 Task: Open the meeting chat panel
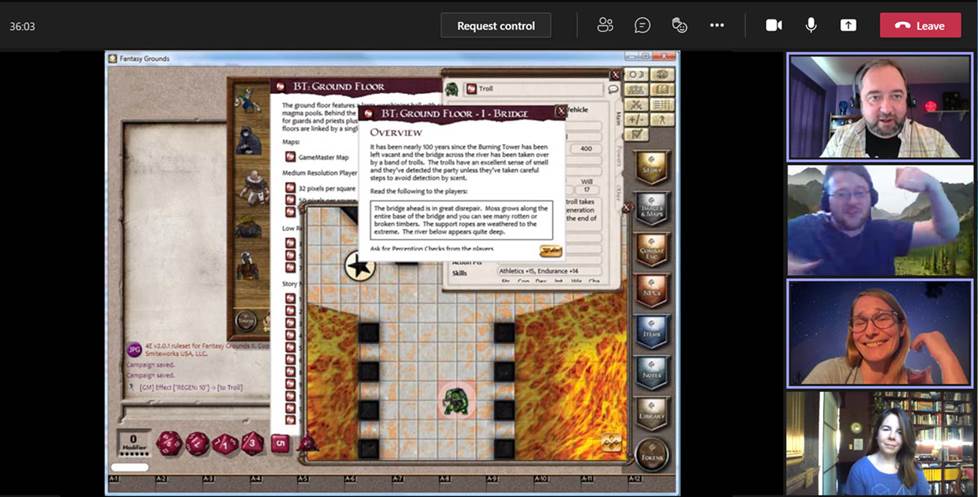pos(642,26)
